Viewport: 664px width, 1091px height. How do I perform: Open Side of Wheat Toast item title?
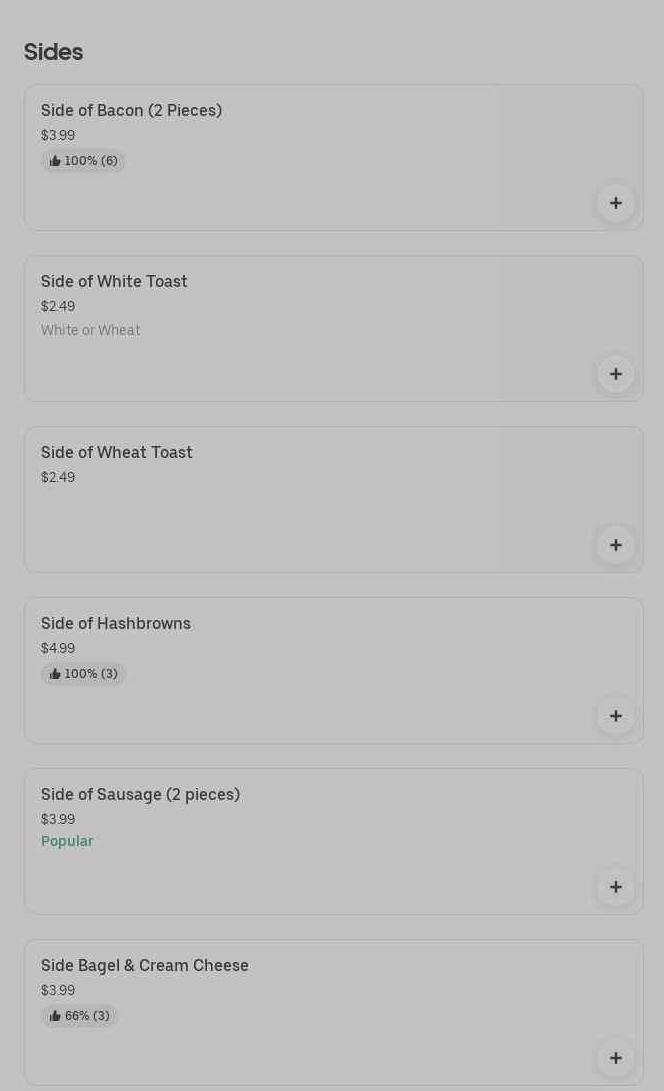tap(116, 453)
